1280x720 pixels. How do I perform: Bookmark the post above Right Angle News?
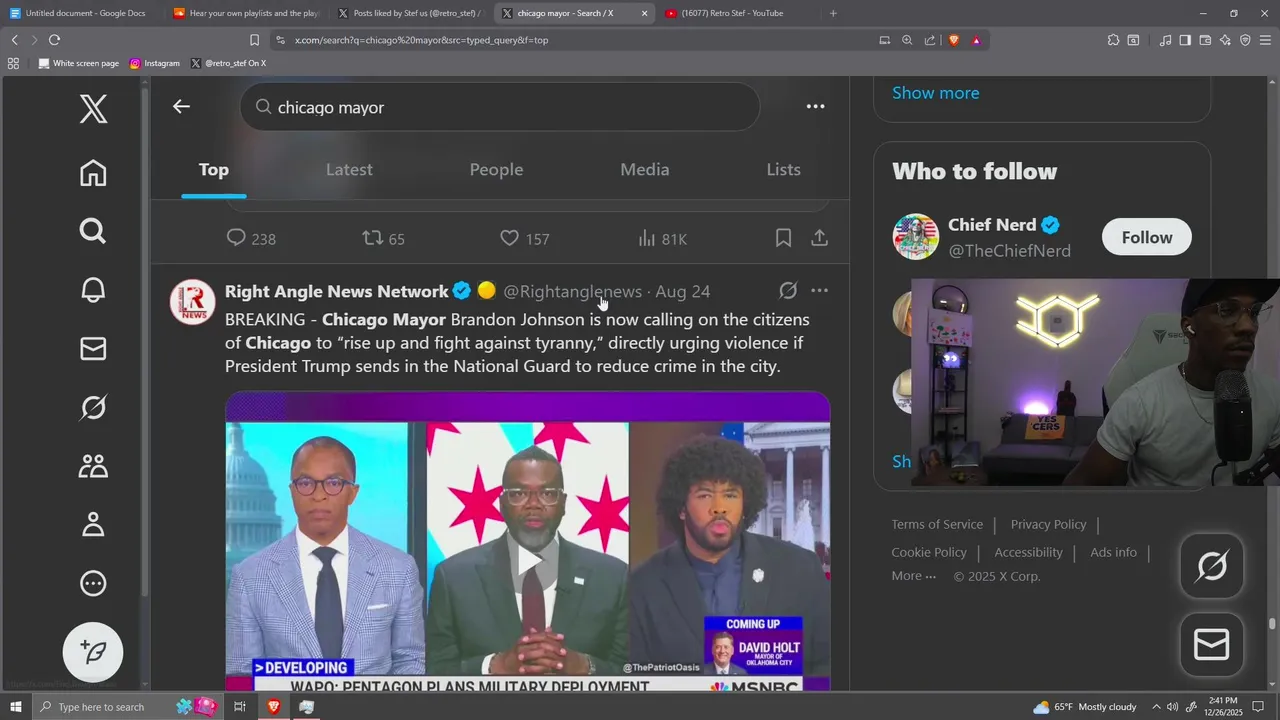[784, 238]
